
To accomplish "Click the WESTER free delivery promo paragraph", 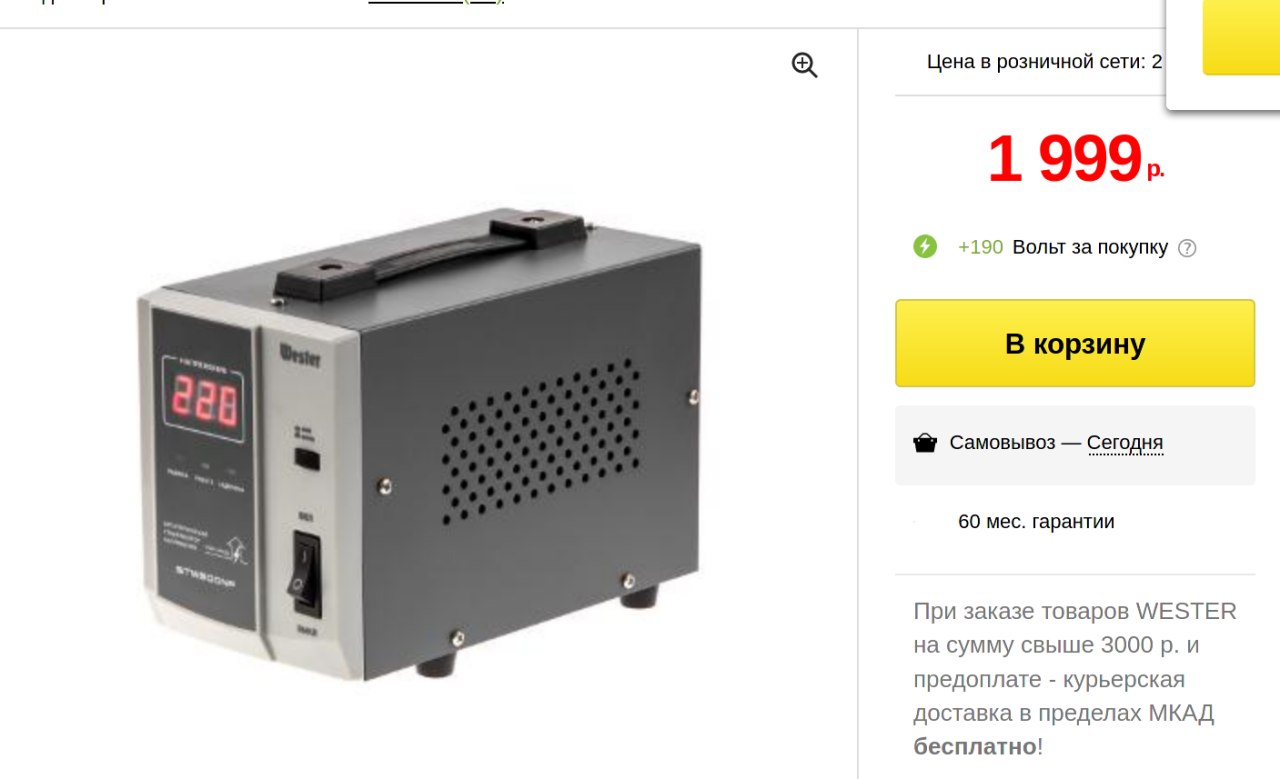I will click(1075, 679).
